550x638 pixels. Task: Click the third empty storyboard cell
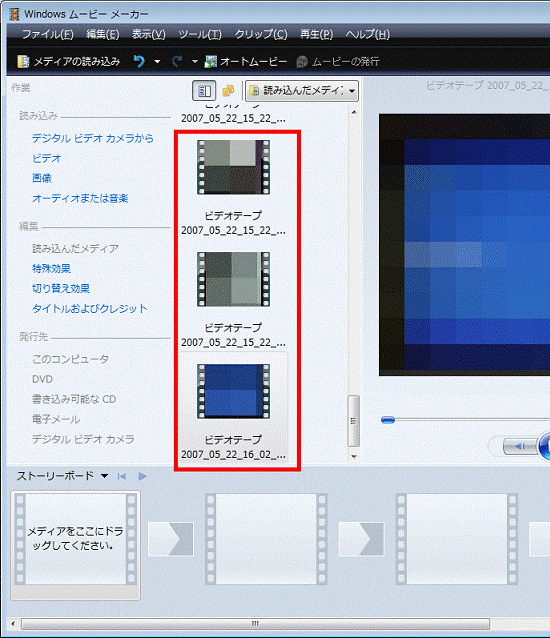(x=457, y=539)
